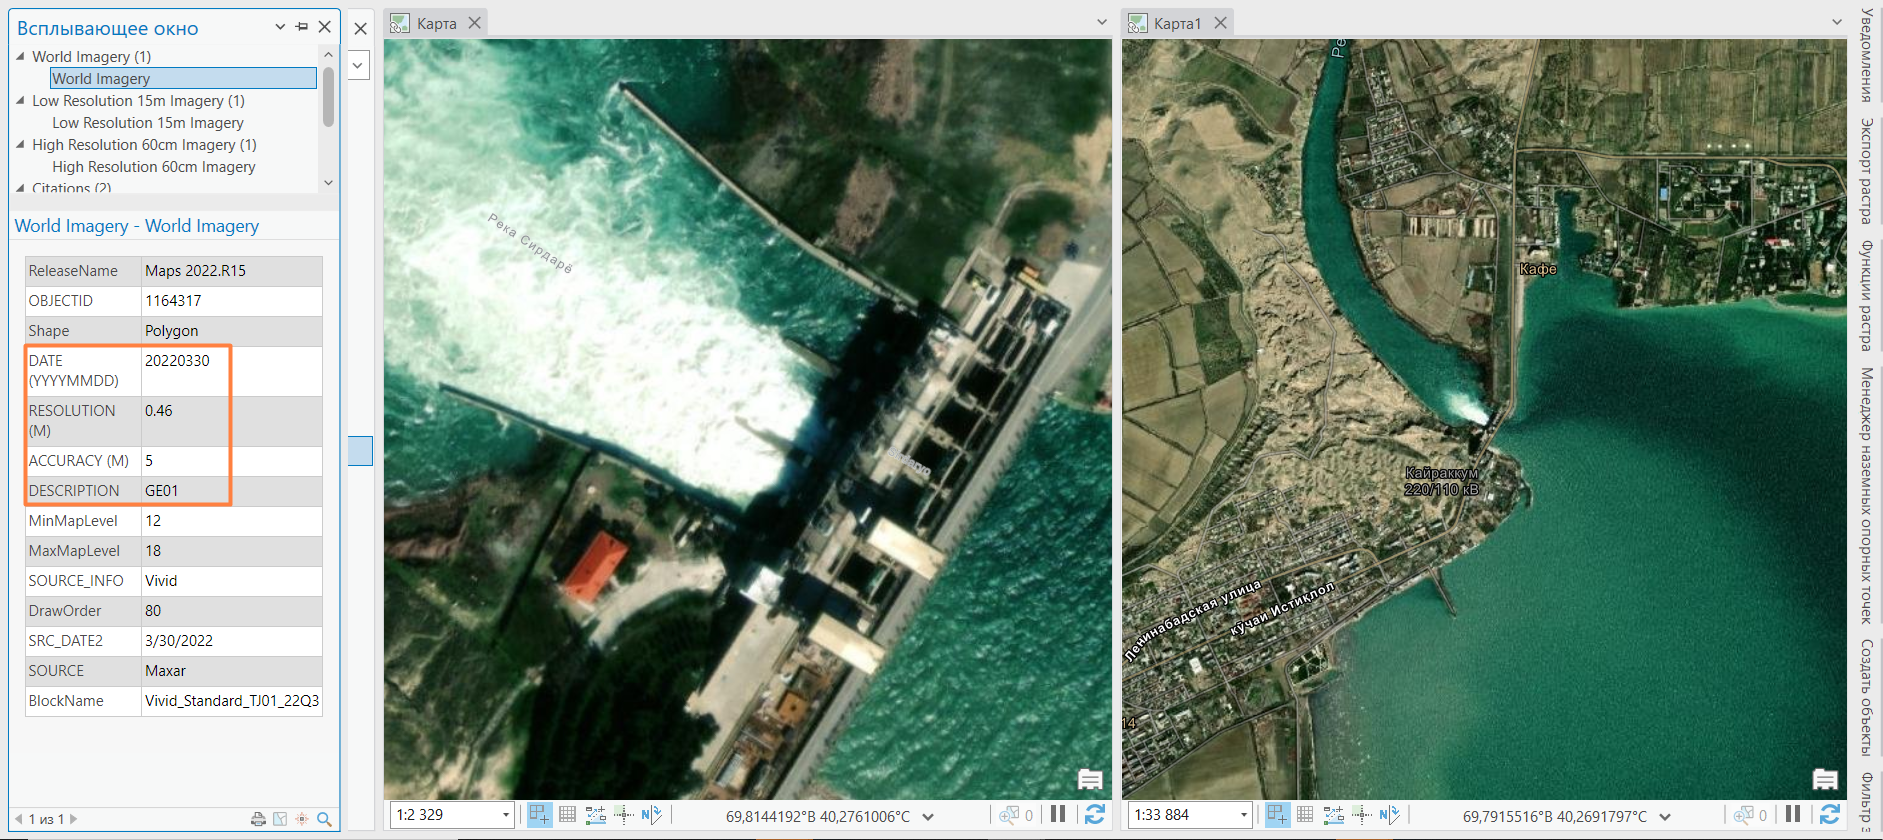The width and height of the screenshot is (1883, 840).
Task: Toggle snapping in Карта1 status bar
Action: coord(1277,815)
